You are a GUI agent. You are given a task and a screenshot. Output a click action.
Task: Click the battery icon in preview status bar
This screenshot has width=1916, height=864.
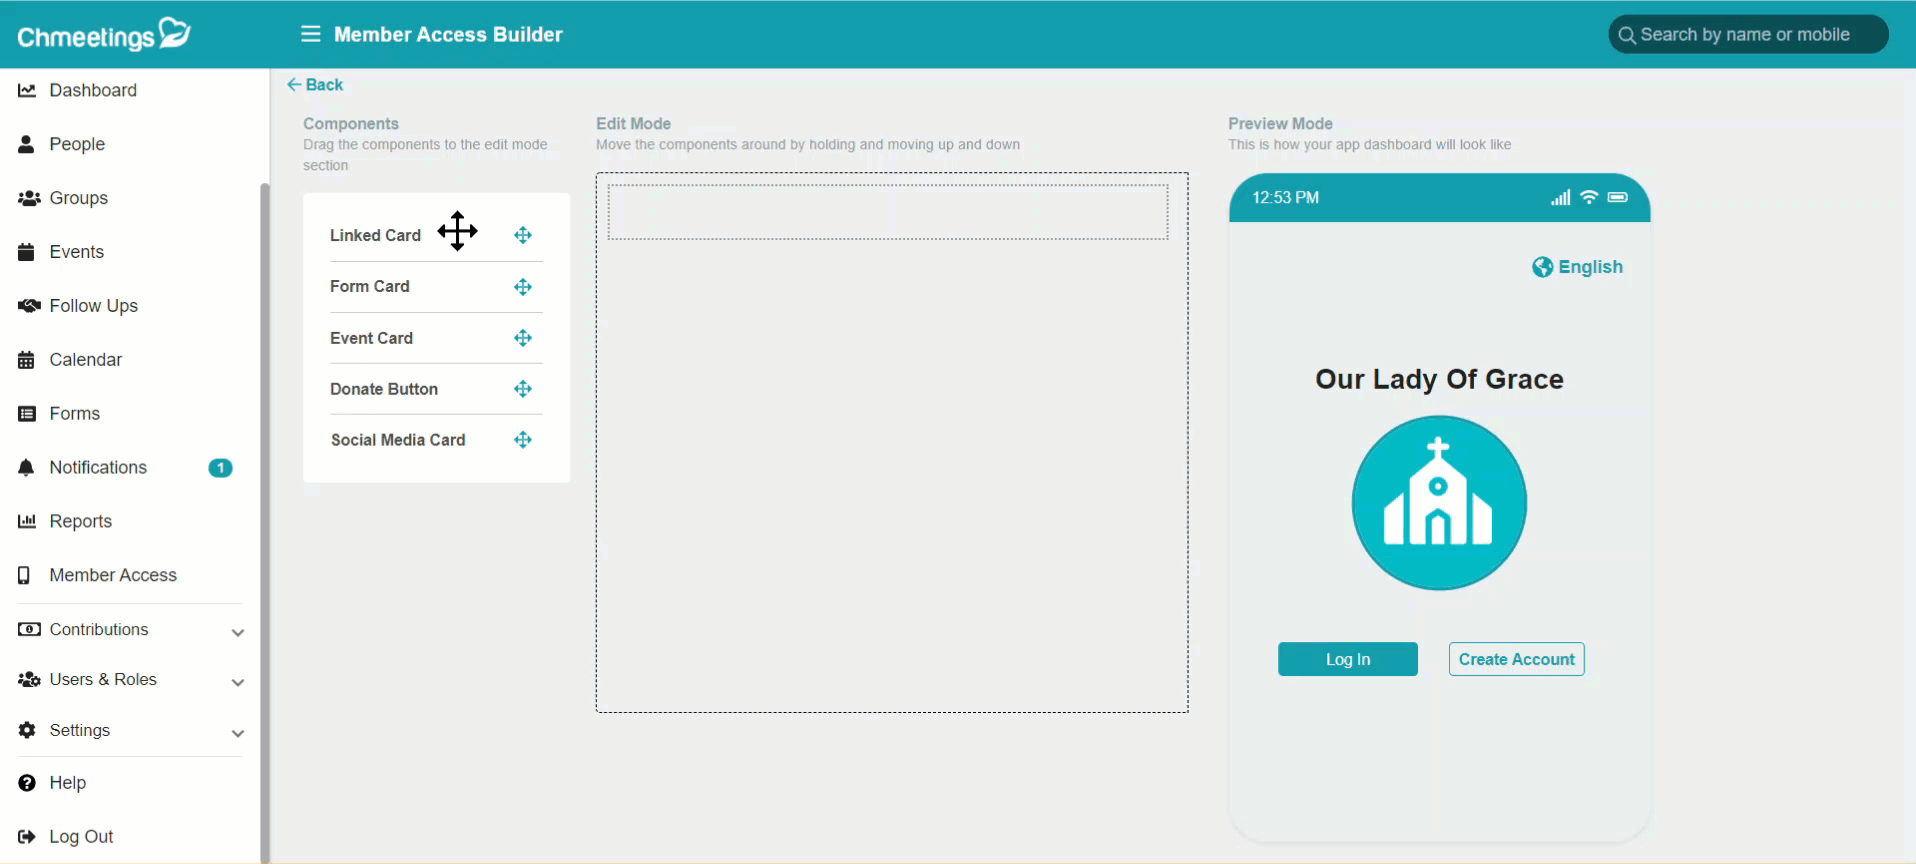click(1618, 197)
